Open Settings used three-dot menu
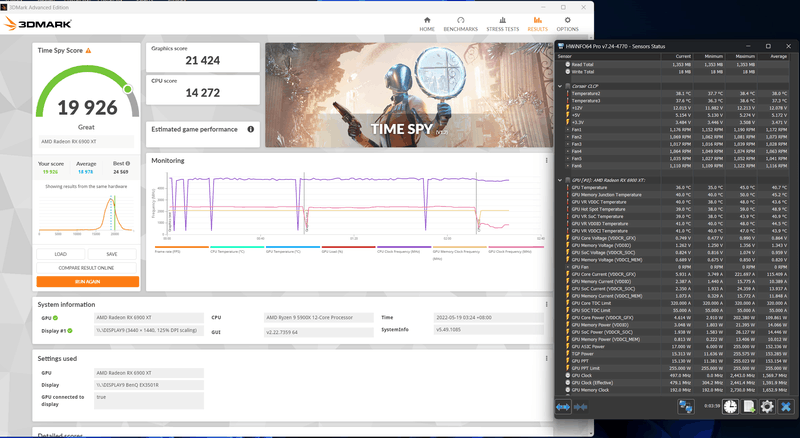This screenshot has width=800, height=438. pyautogui.click(x=546, y=358)
